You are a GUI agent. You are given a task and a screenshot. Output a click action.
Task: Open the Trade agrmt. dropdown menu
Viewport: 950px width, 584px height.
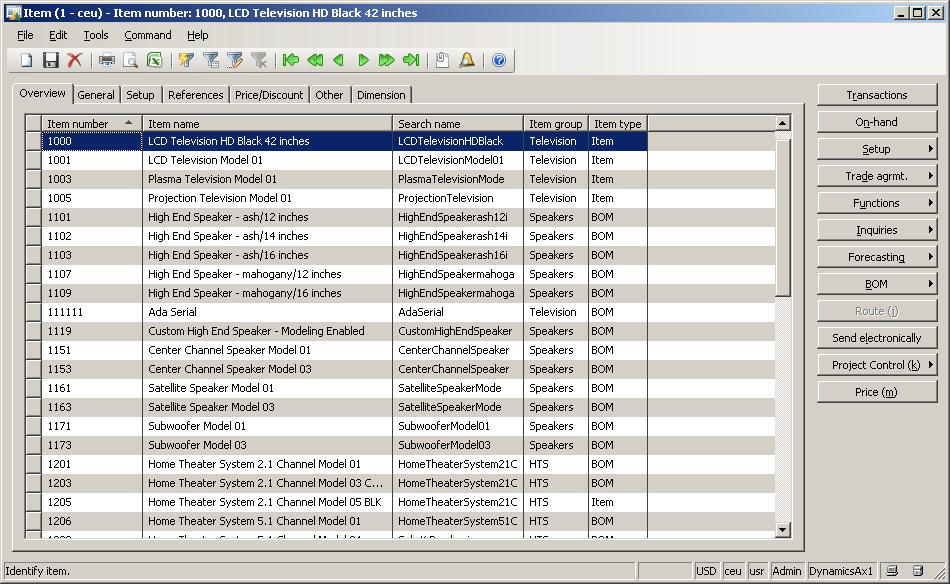[x=877, y=175]
